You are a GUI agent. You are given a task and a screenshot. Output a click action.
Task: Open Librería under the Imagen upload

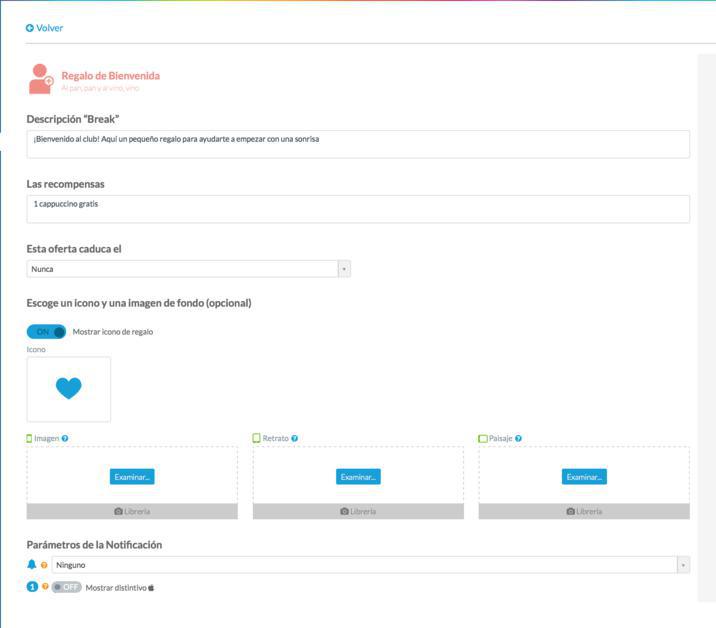coord(132,511)
